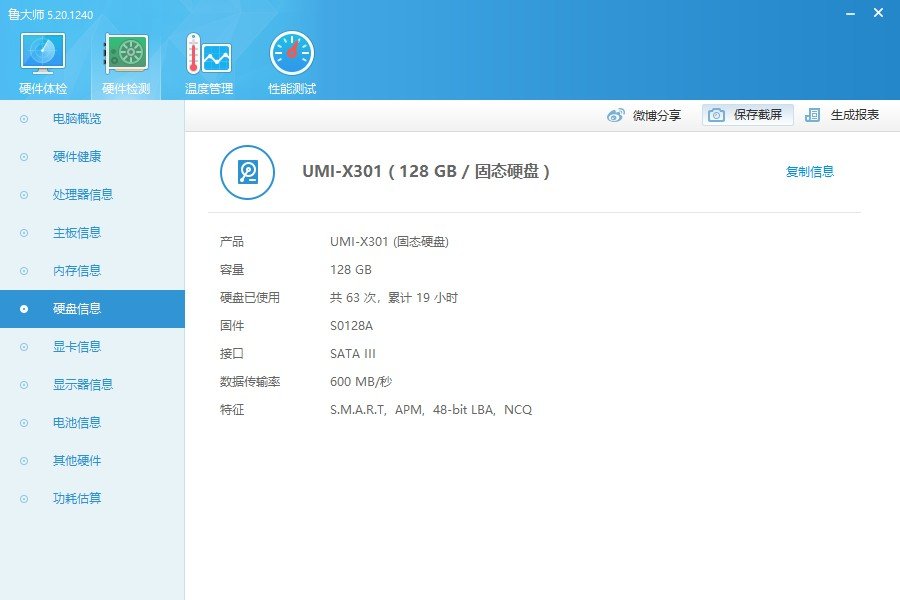This screenshot has width=900, height=600.
Task: Click the report icon for 生成报表
Action: (x=812, y=115)
